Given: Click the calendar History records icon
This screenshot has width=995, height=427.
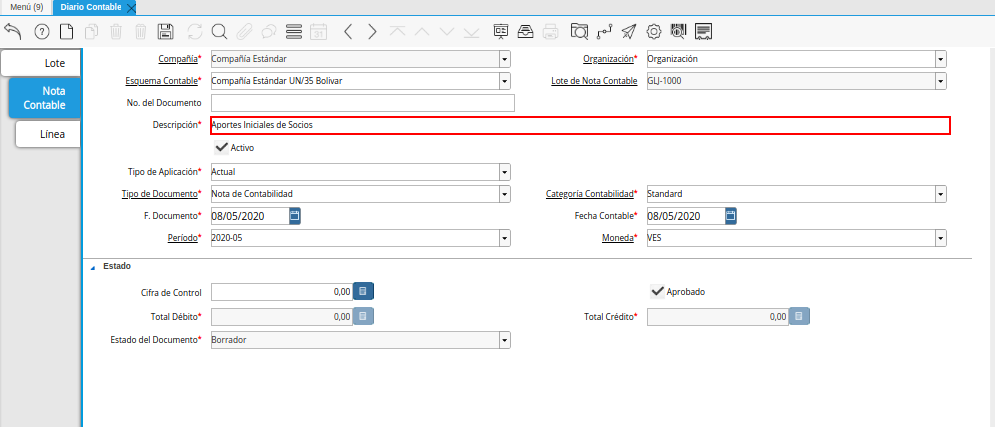Looking at the screenshot, I should [x=319, y=31].
